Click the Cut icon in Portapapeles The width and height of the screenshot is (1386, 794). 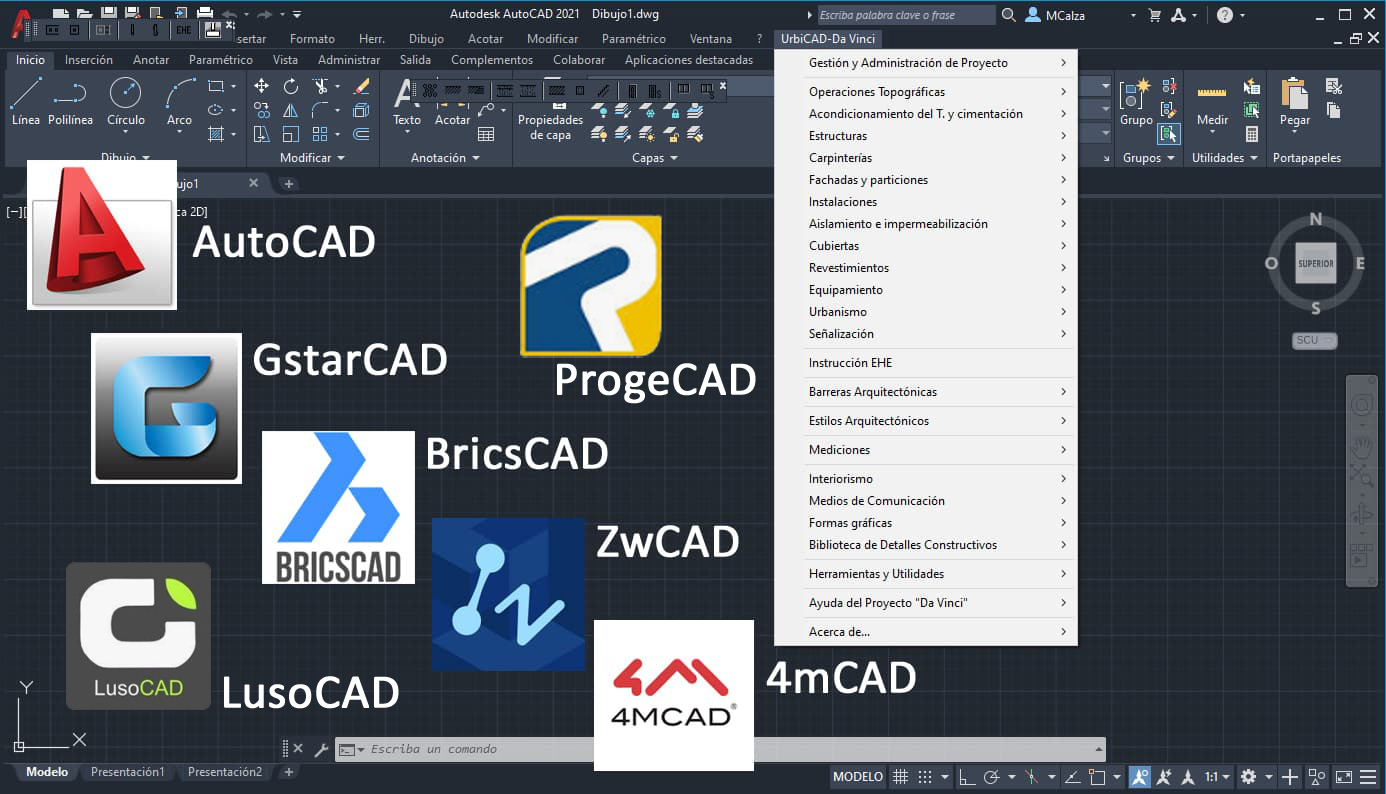[x=1333, y=87]
